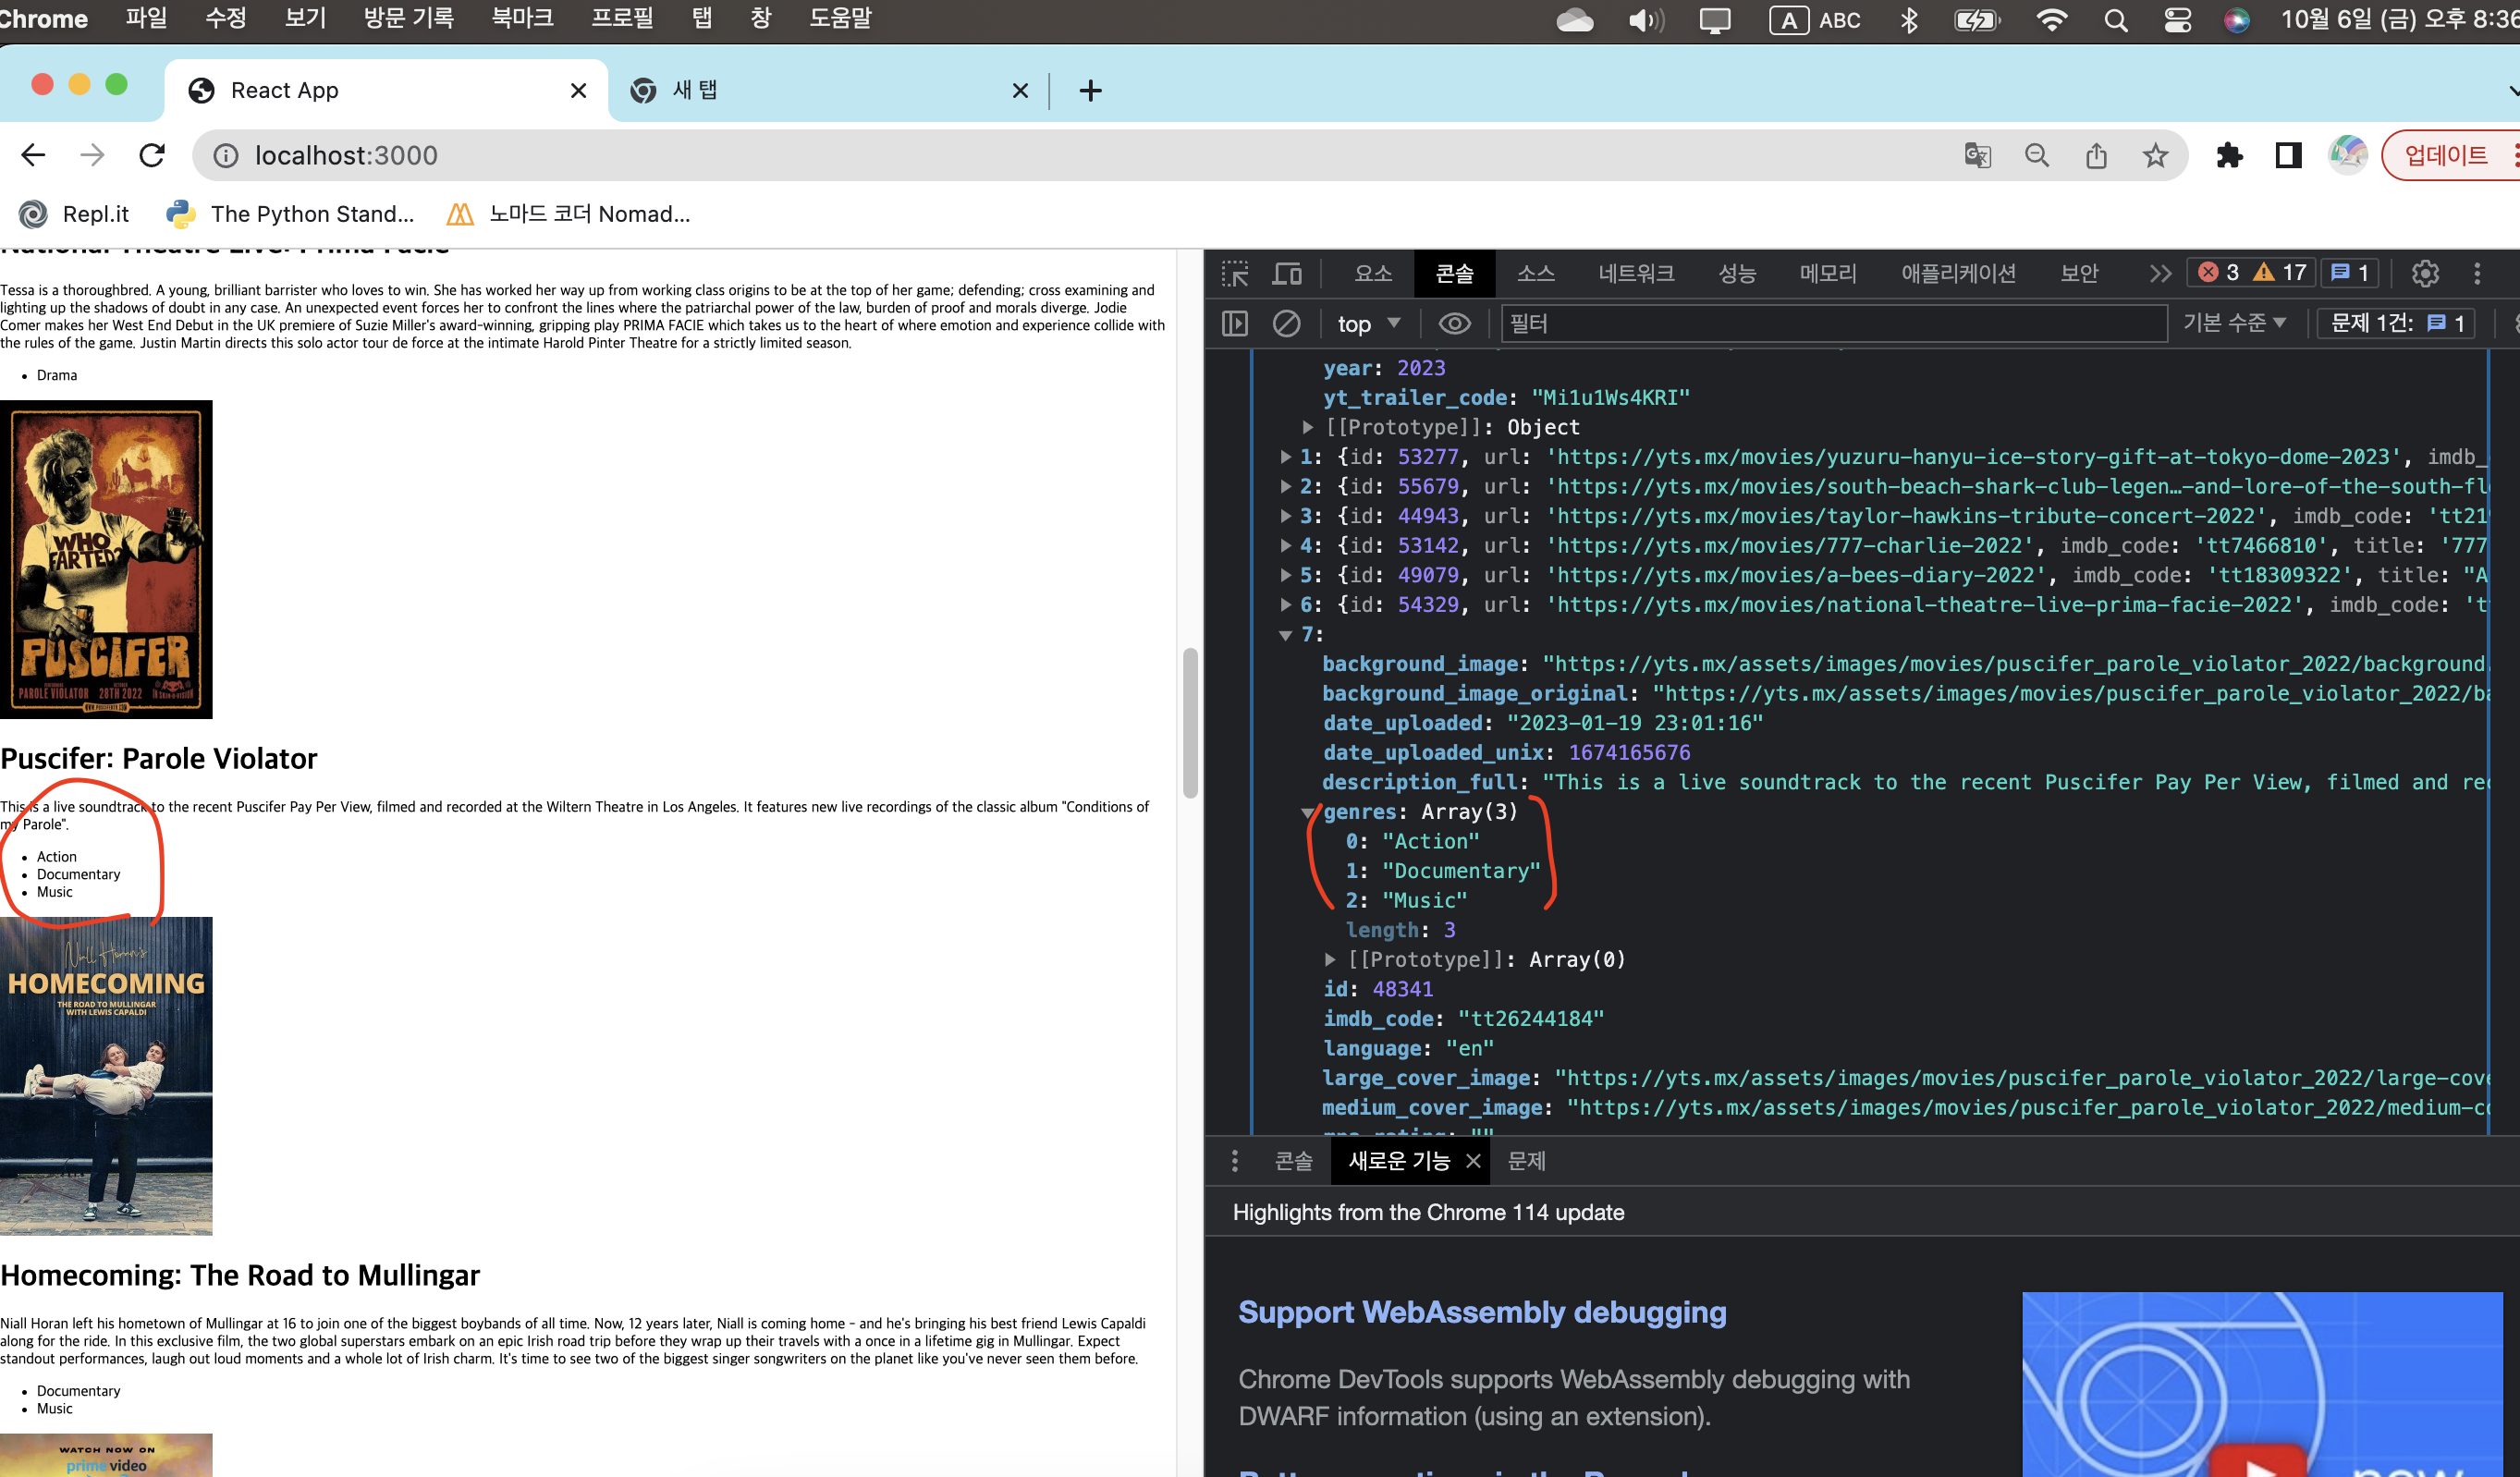Open the top context dropdown
Viewport: 2520px width, 1477px height.
[x=1368, y=323]
